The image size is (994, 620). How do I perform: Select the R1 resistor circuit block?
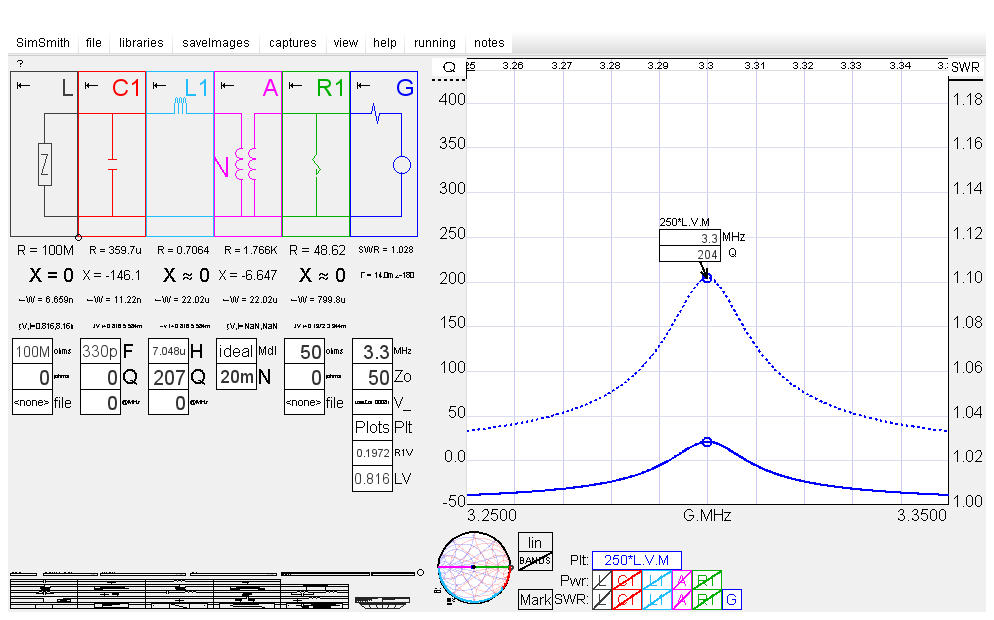pos(316,154)
